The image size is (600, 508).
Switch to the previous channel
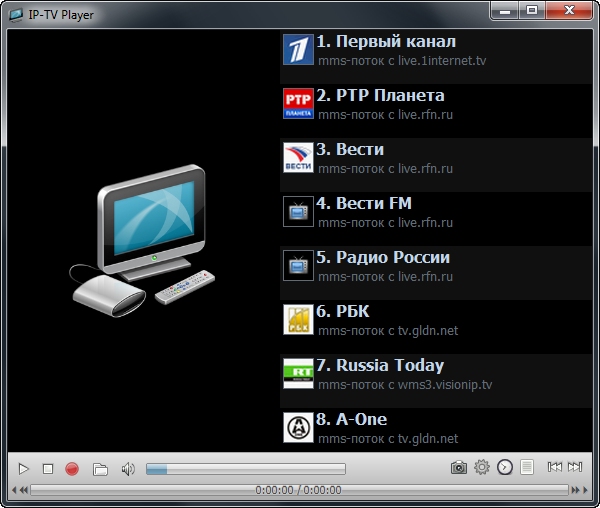click(x=554, y=467)
